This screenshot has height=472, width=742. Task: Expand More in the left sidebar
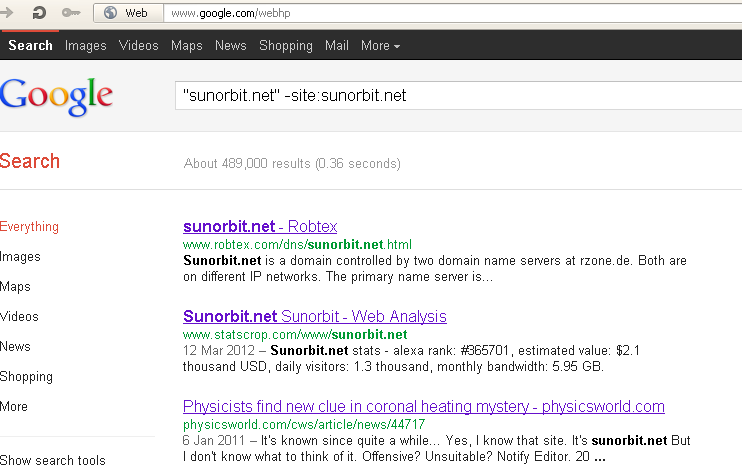point(14,407)
